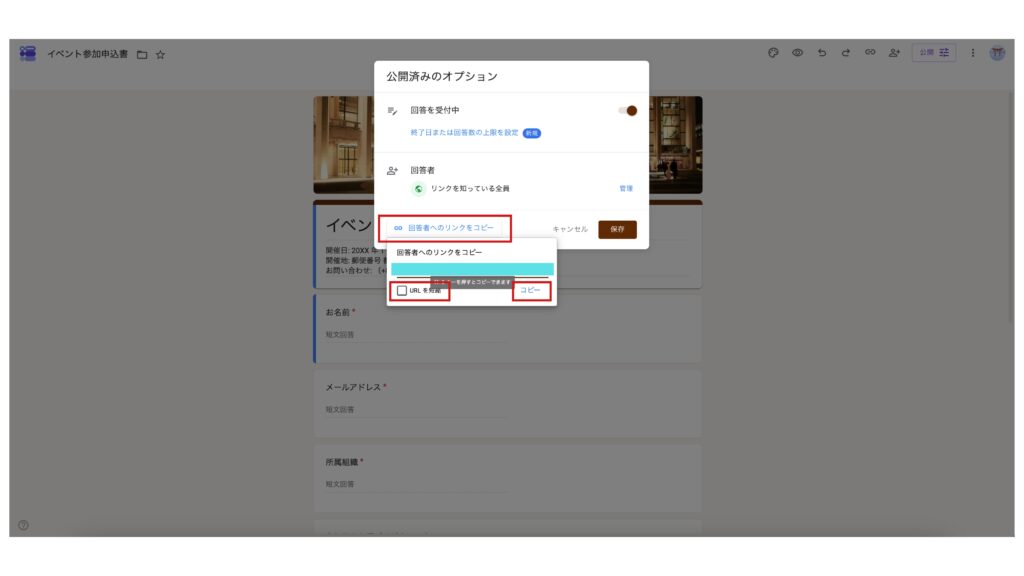Click the form title イベント参加申込書
This screenshot has height=576, width=1024.
click(x=88, y=54)
